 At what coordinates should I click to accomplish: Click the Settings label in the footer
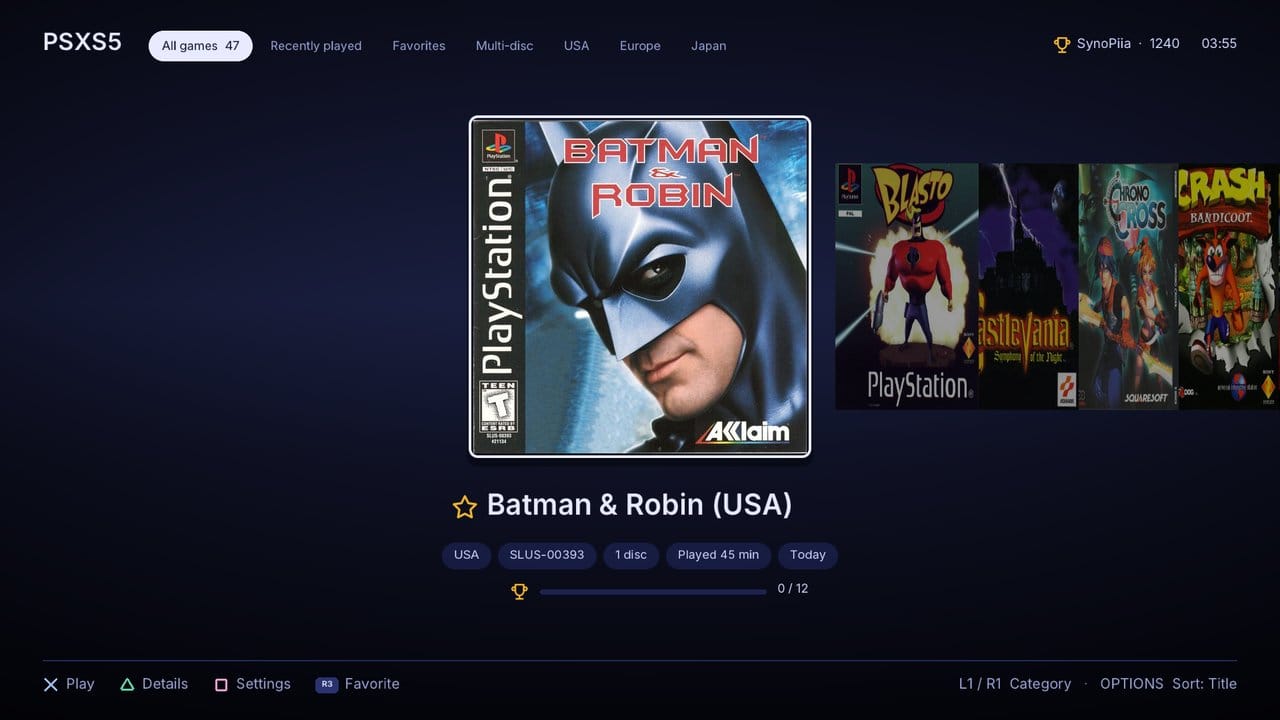(263, 684)
